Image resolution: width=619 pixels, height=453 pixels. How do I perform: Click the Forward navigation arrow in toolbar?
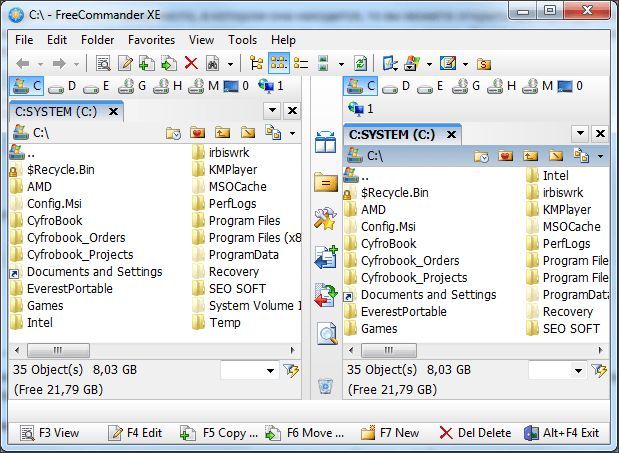point(59,64)
